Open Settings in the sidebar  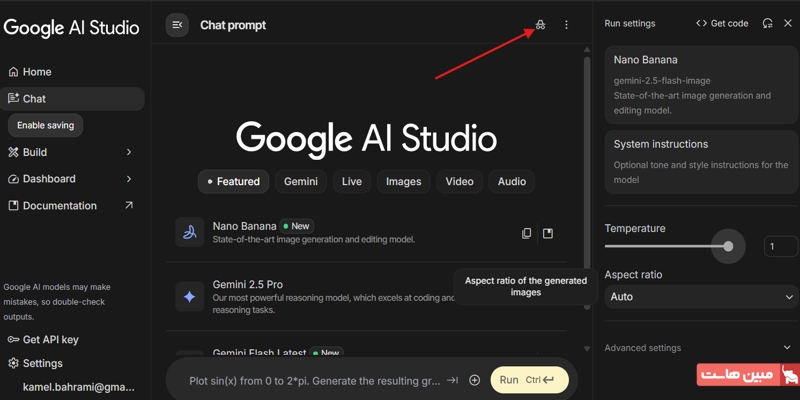42,363
